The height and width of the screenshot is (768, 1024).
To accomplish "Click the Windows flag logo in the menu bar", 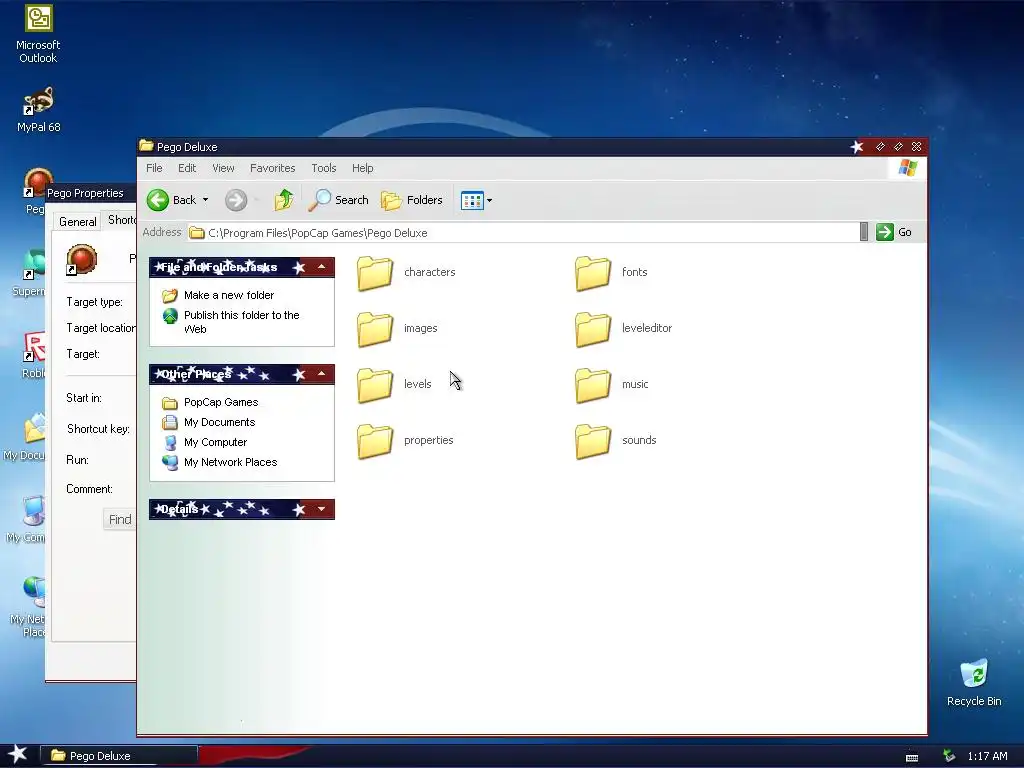I will [908, 168].
